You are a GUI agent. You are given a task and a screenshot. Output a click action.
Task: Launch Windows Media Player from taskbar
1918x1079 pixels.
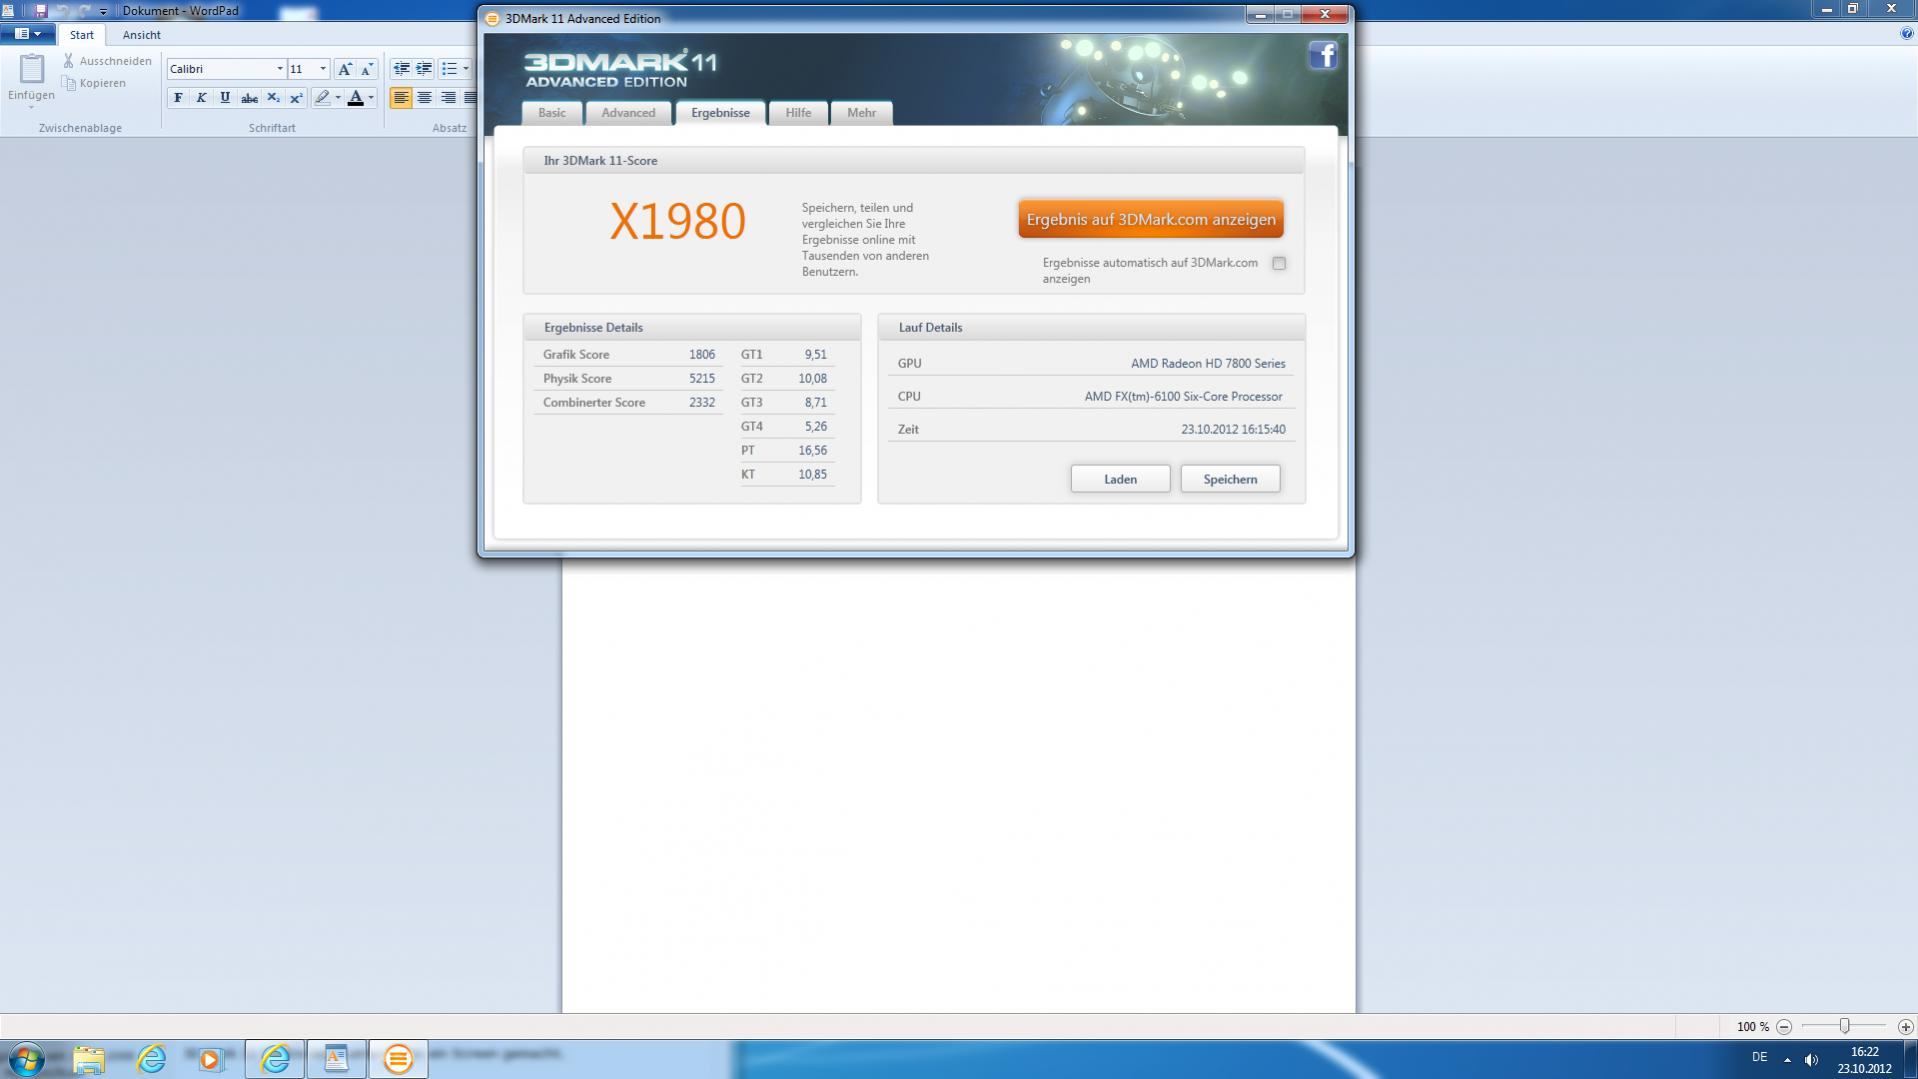pyautogui.click(x=210, y=1059)
